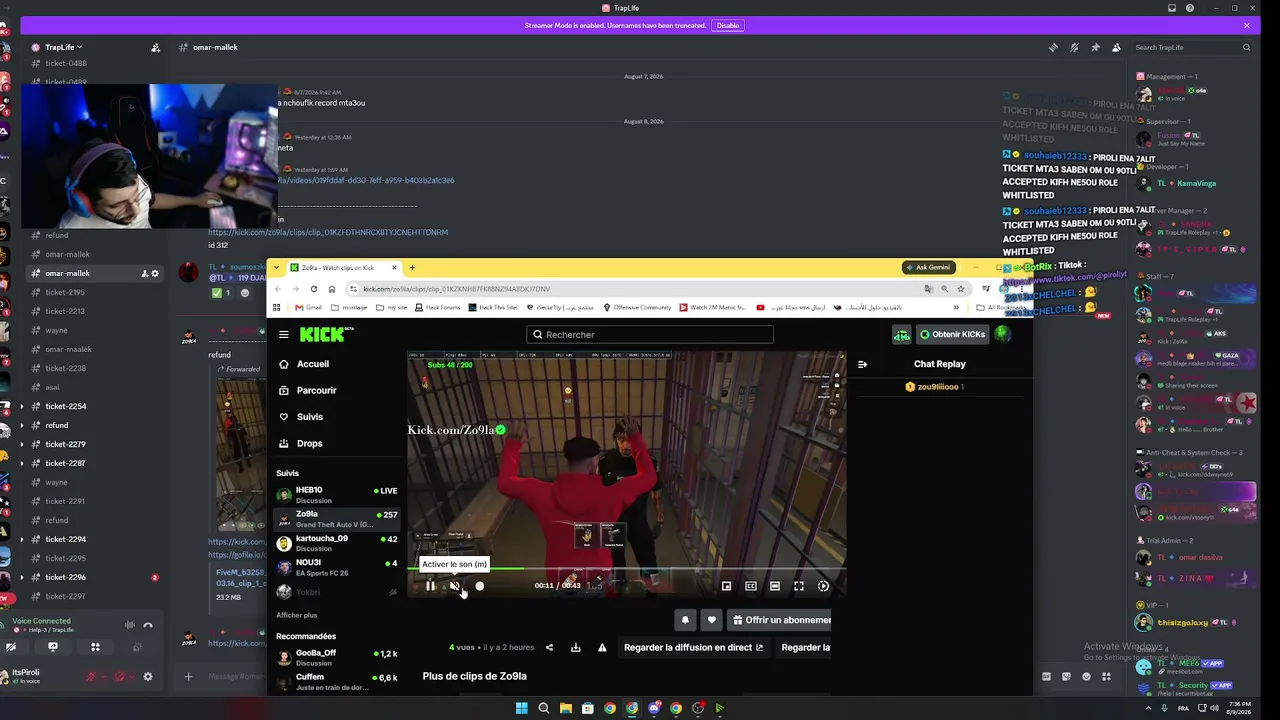Expand ticket-2254 channel threads
Viewport: 1280px width, 720px height.
pos(22,406)
